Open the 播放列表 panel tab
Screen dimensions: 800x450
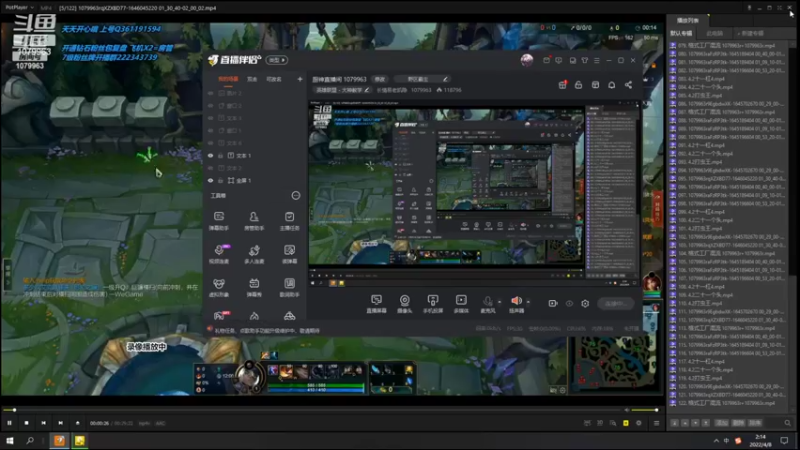[x=687, y=20]
